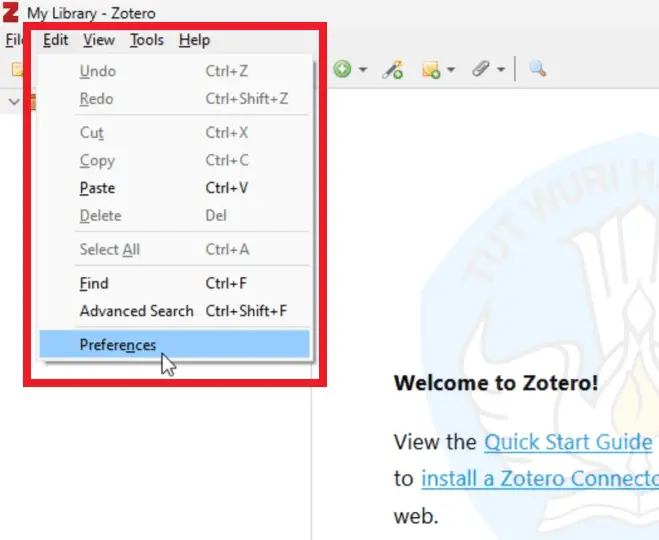Open the Edit menu
This screenshot has width=659, height=540.
click(x=55, y=40)
